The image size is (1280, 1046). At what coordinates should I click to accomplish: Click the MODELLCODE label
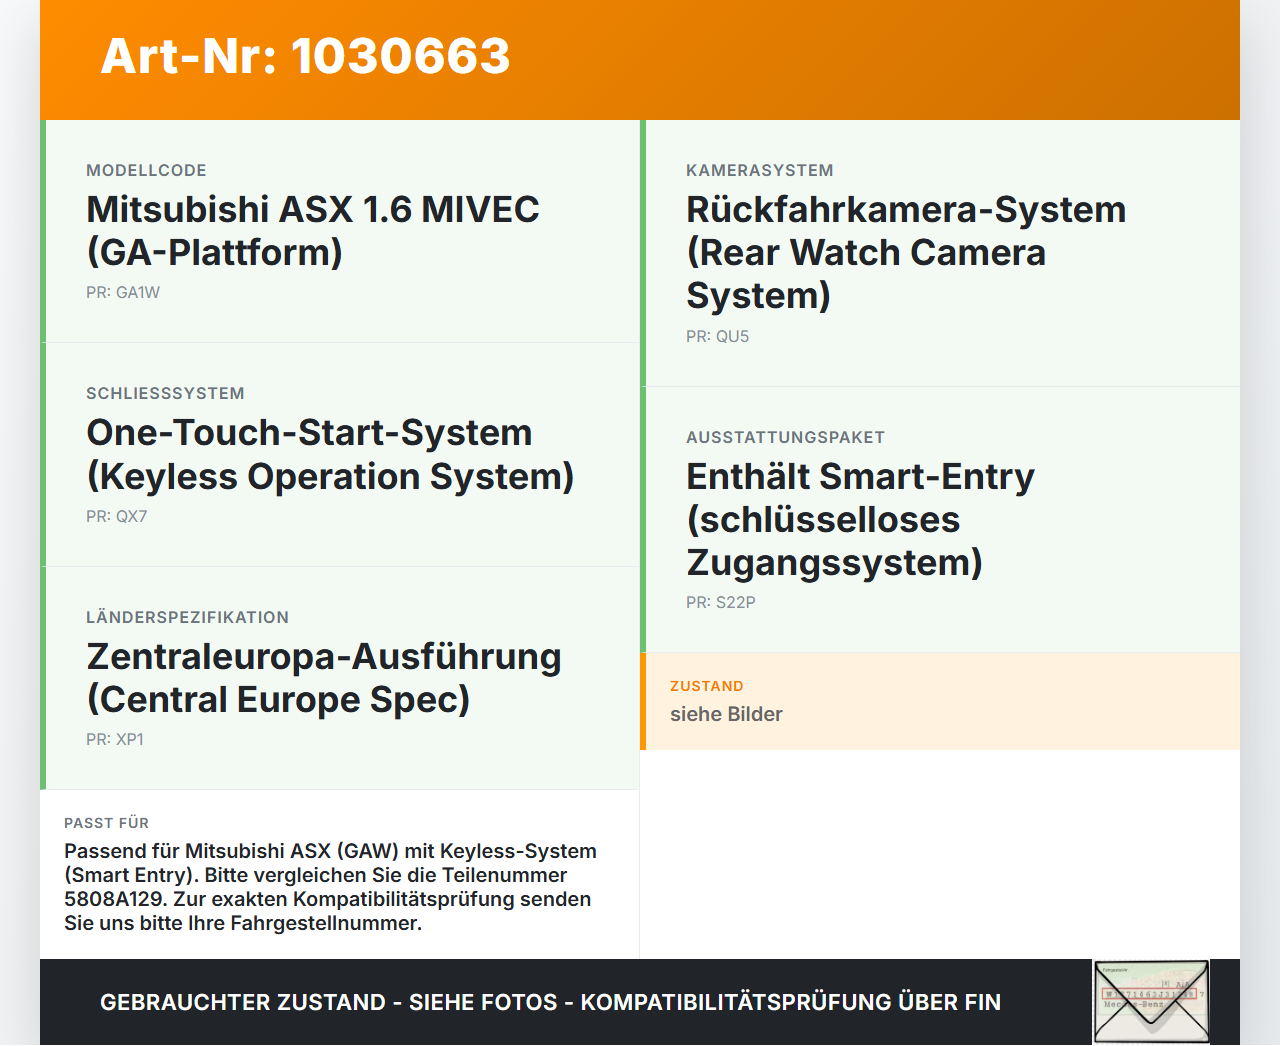tap(146, 171)
